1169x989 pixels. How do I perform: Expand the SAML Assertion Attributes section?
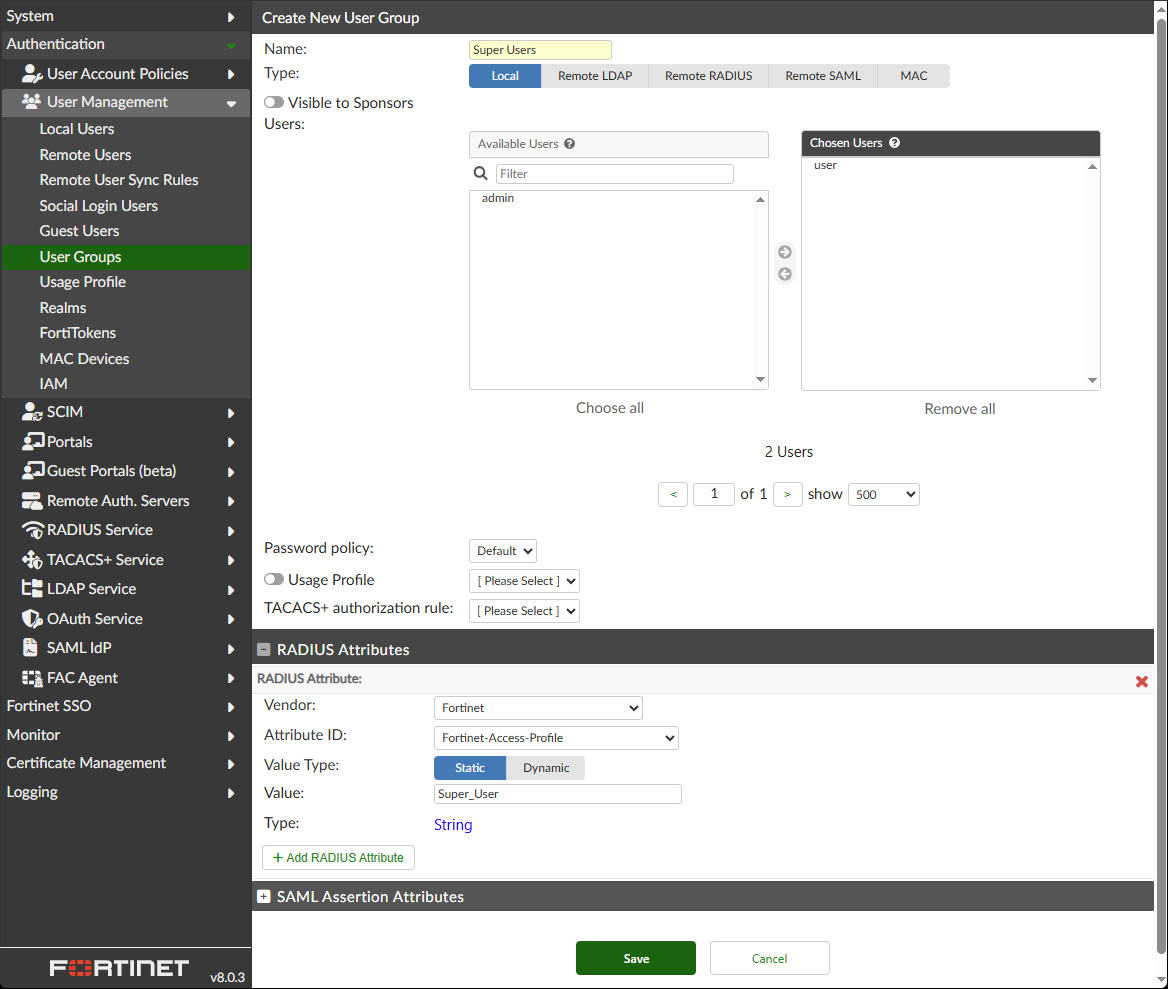point(263,897)
